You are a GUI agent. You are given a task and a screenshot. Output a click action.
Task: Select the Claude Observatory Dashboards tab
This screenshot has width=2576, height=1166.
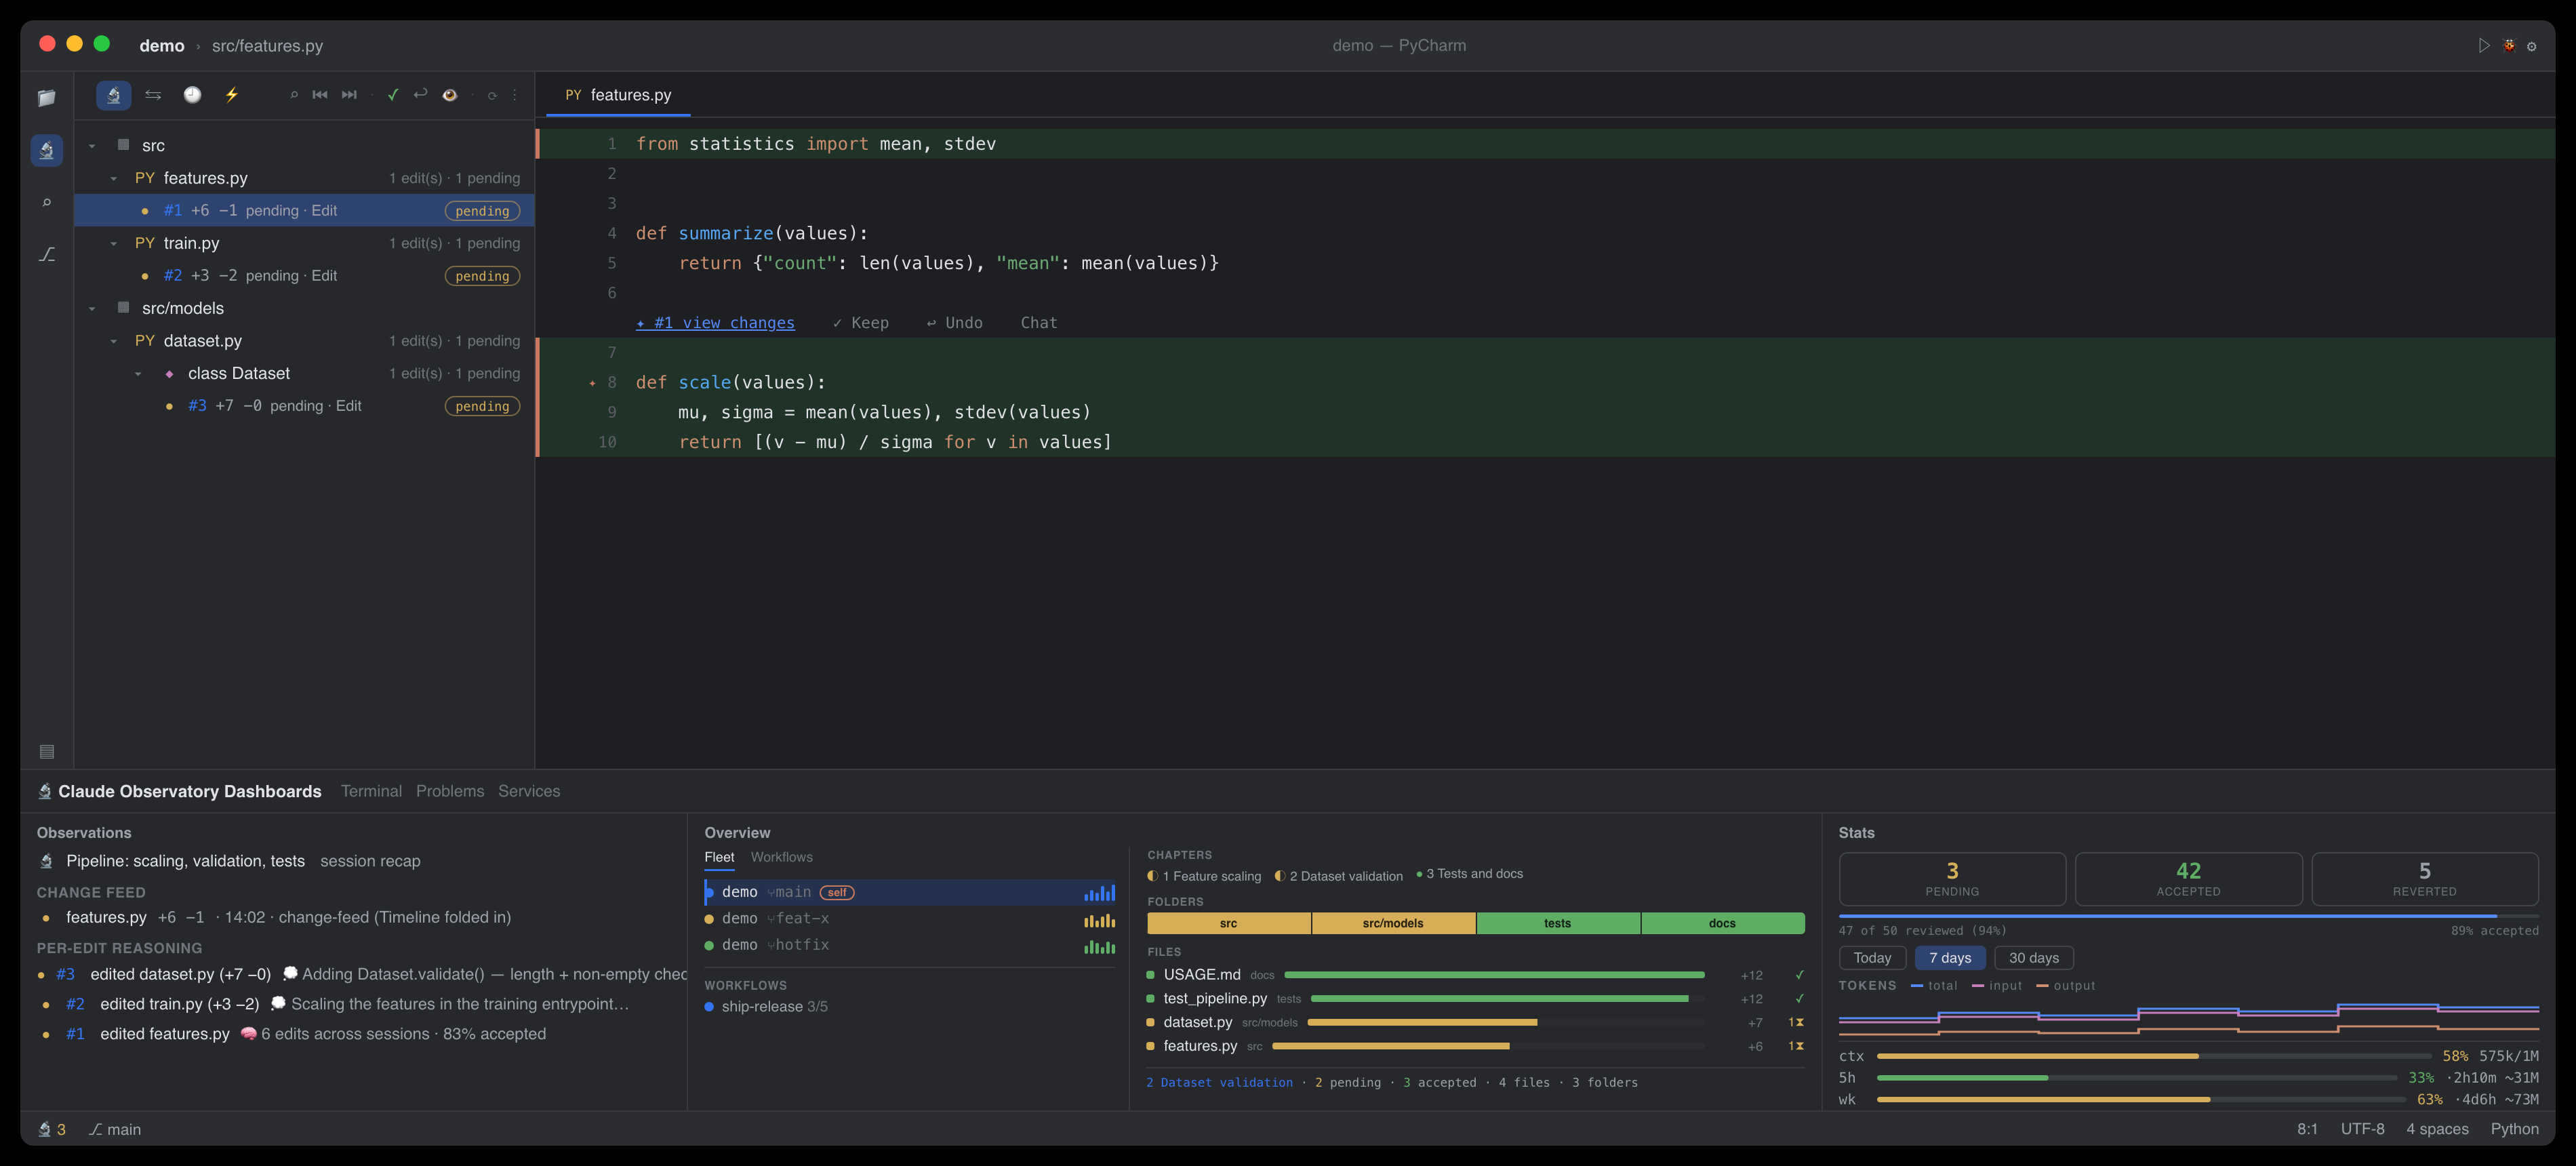(x=180, y=791)
